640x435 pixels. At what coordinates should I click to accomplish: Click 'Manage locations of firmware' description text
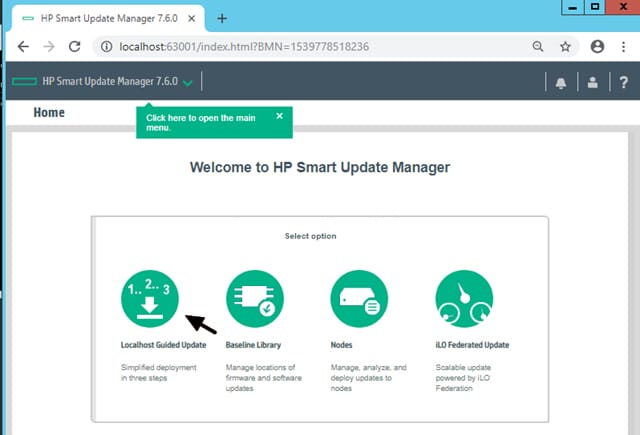click(264, 378)
